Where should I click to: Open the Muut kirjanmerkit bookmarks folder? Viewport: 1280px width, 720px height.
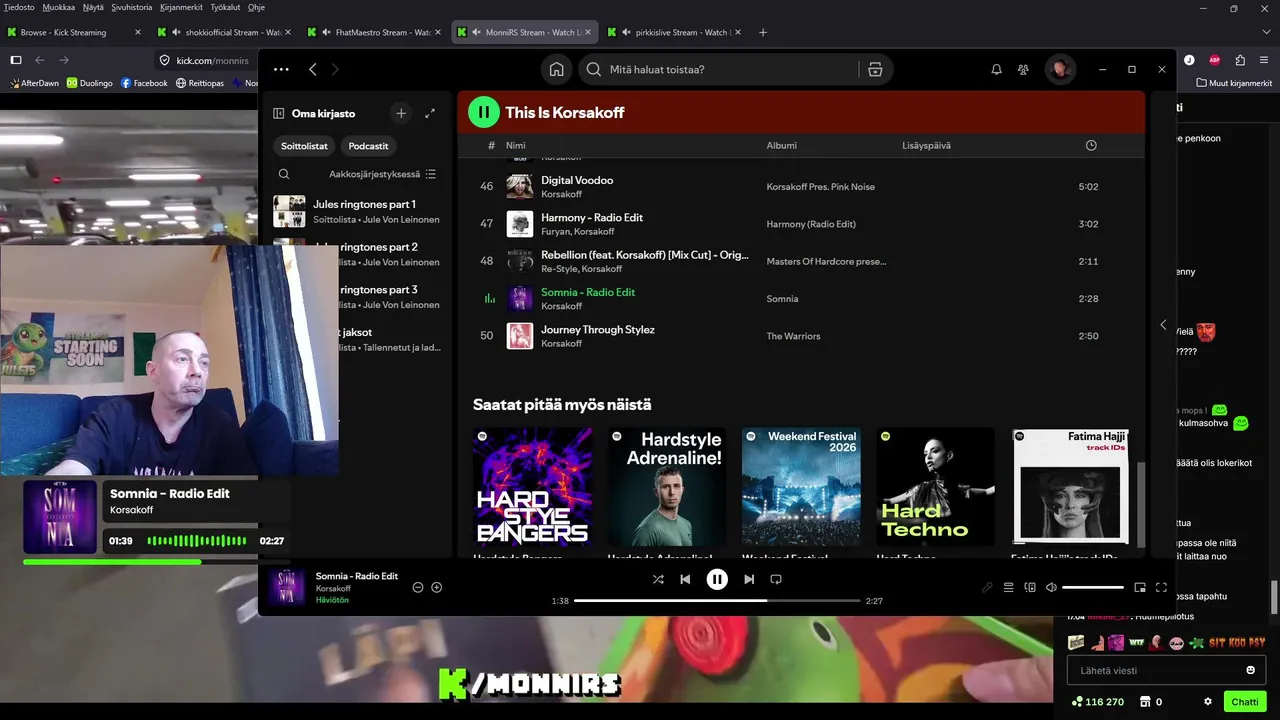click(x=1232, y=83)
